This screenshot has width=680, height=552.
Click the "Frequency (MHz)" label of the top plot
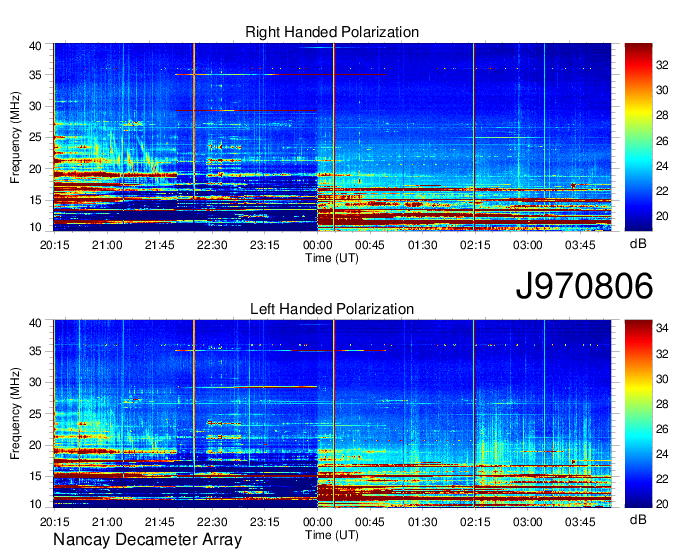pyautogui.click(x=16, y=137)
